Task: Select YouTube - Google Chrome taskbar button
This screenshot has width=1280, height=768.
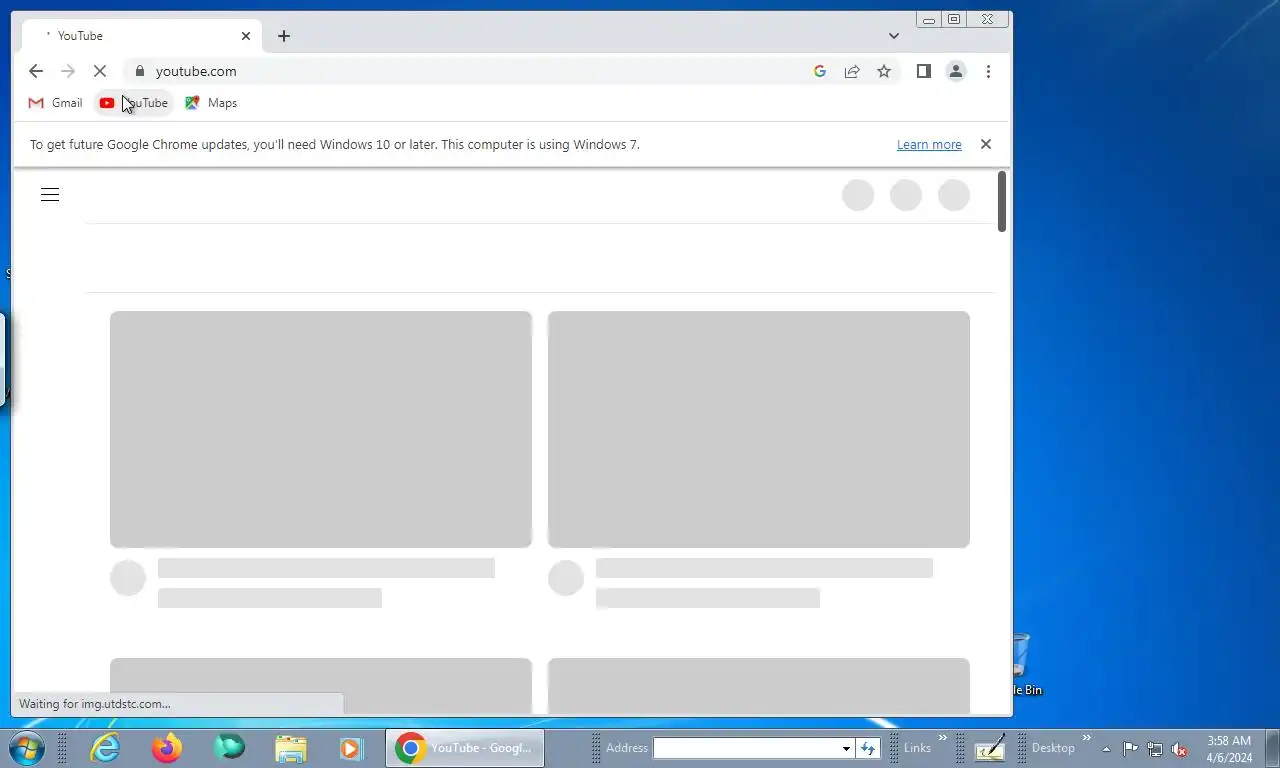Action: [x=465, y=748]
